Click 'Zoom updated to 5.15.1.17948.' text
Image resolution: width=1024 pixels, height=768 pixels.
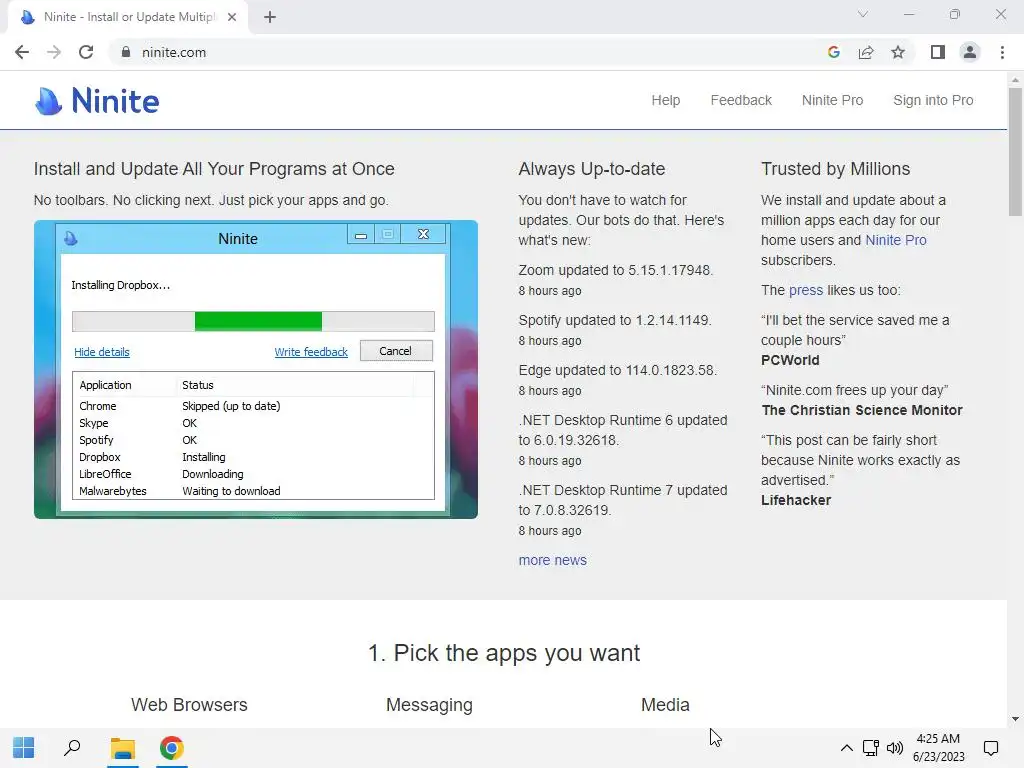coord(615,270)
